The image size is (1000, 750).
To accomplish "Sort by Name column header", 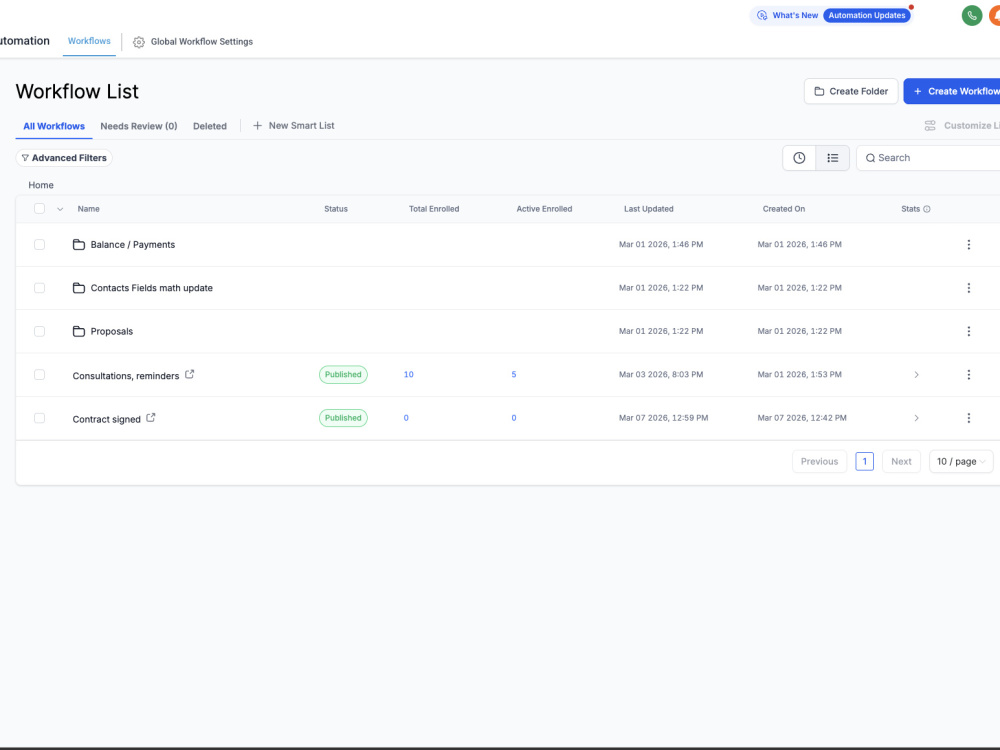I will [89, 209].
